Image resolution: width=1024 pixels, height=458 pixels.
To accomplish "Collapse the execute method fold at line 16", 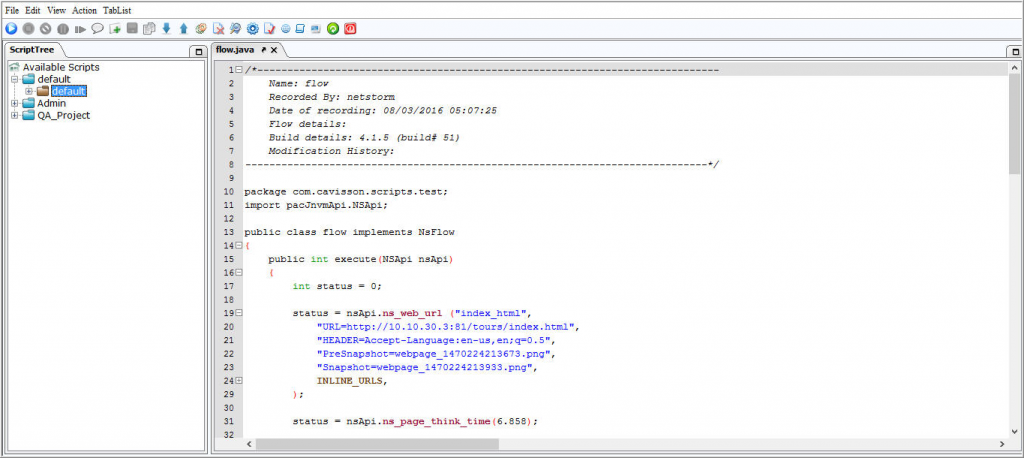I will point(239,272).
